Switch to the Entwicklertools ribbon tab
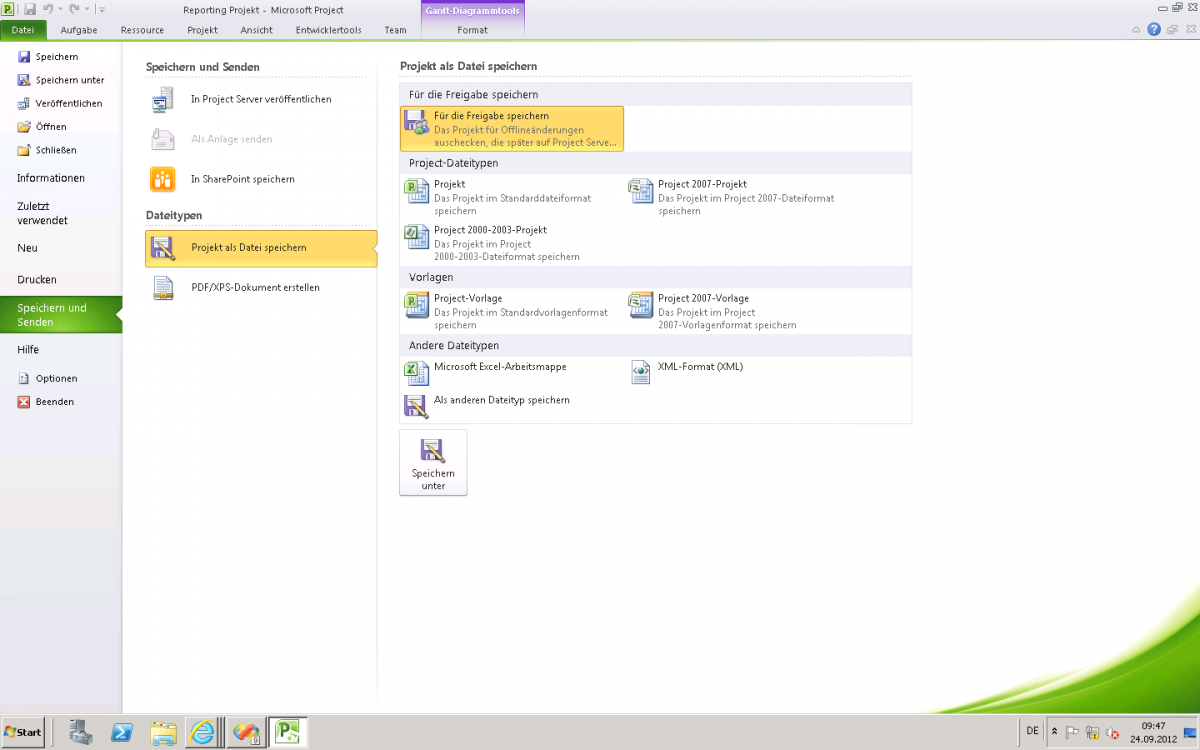This screenshot has width=1200, height=750. pos(329,30)
